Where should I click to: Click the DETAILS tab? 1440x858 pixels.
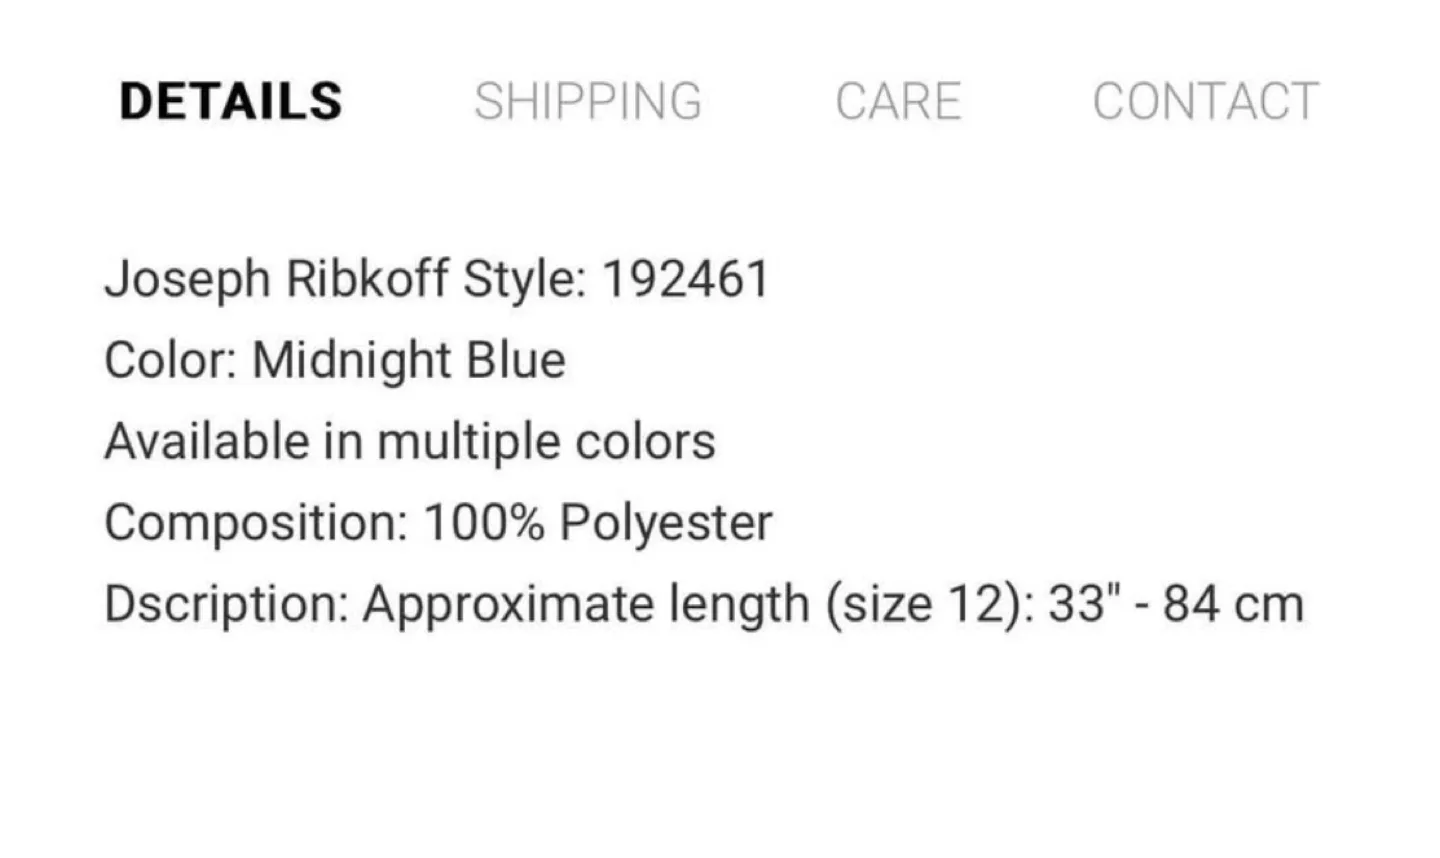pos(230,98)
